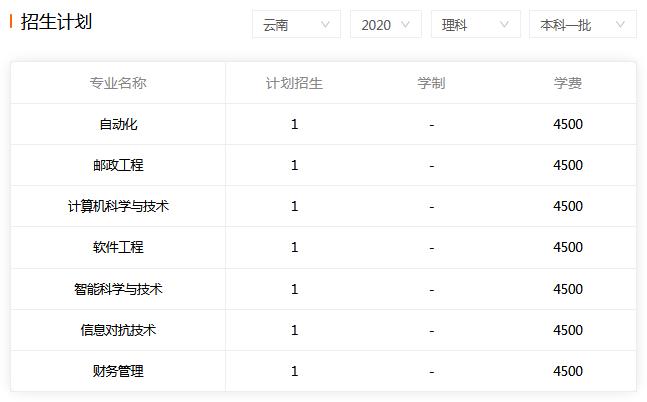Screen dimensions: 647x402
Task: Select the 财务管理 major row
Action: pyautogui.click(x=324, y=371)
